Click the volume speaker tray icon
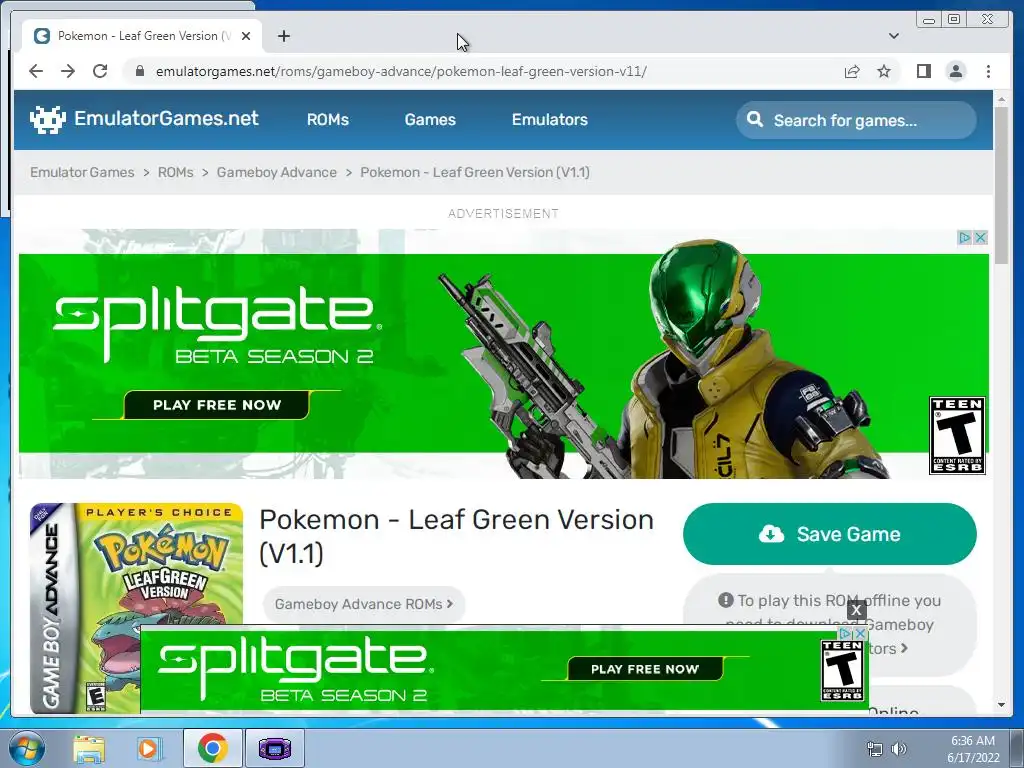Image resolution: width=1024 pixels, height=768 pixels. [899, 748]
